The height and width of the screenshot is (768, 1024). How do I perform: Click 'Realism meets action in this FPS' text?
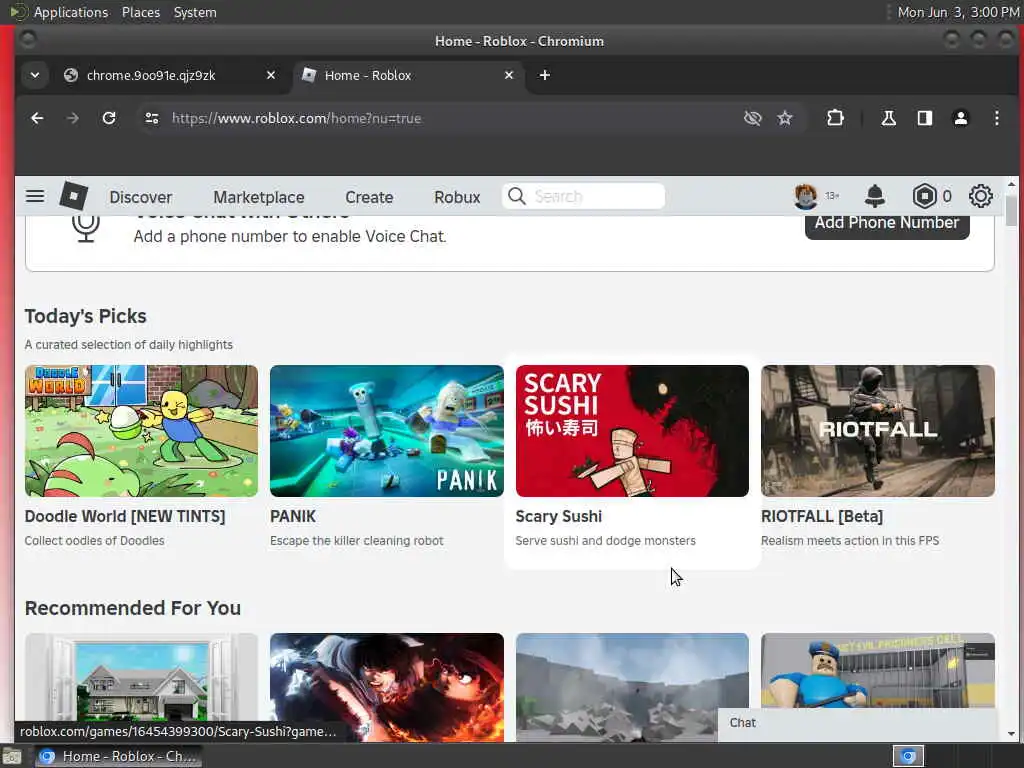click(x=850, y=541)
